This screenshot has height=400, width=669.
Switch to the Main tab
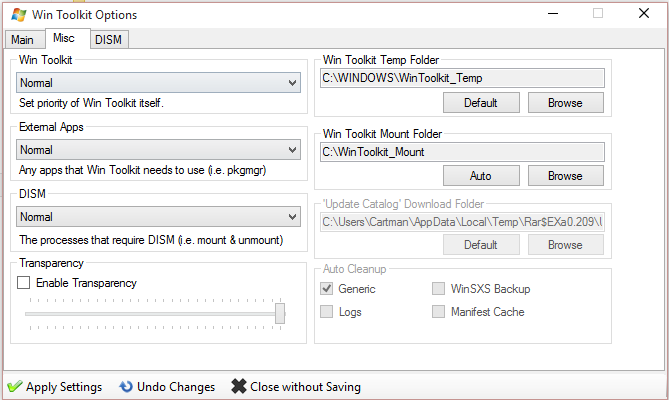[23, 40]
